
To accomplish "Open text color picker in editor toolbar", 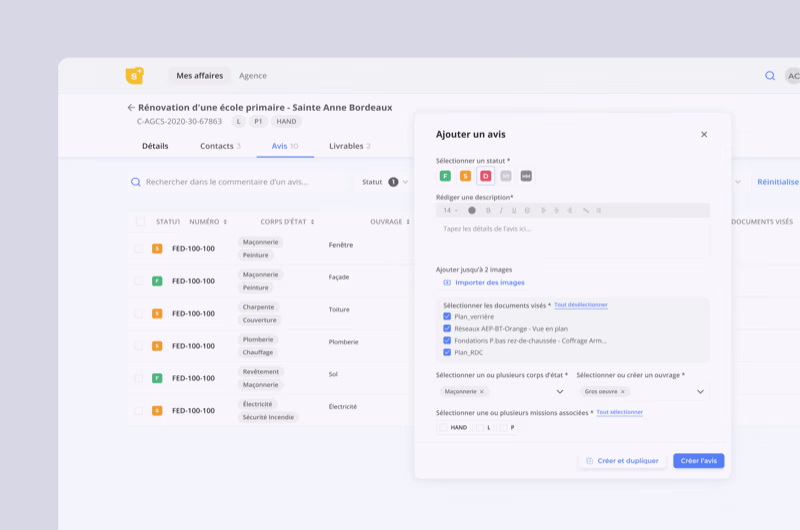I will (x=472, y=210).
